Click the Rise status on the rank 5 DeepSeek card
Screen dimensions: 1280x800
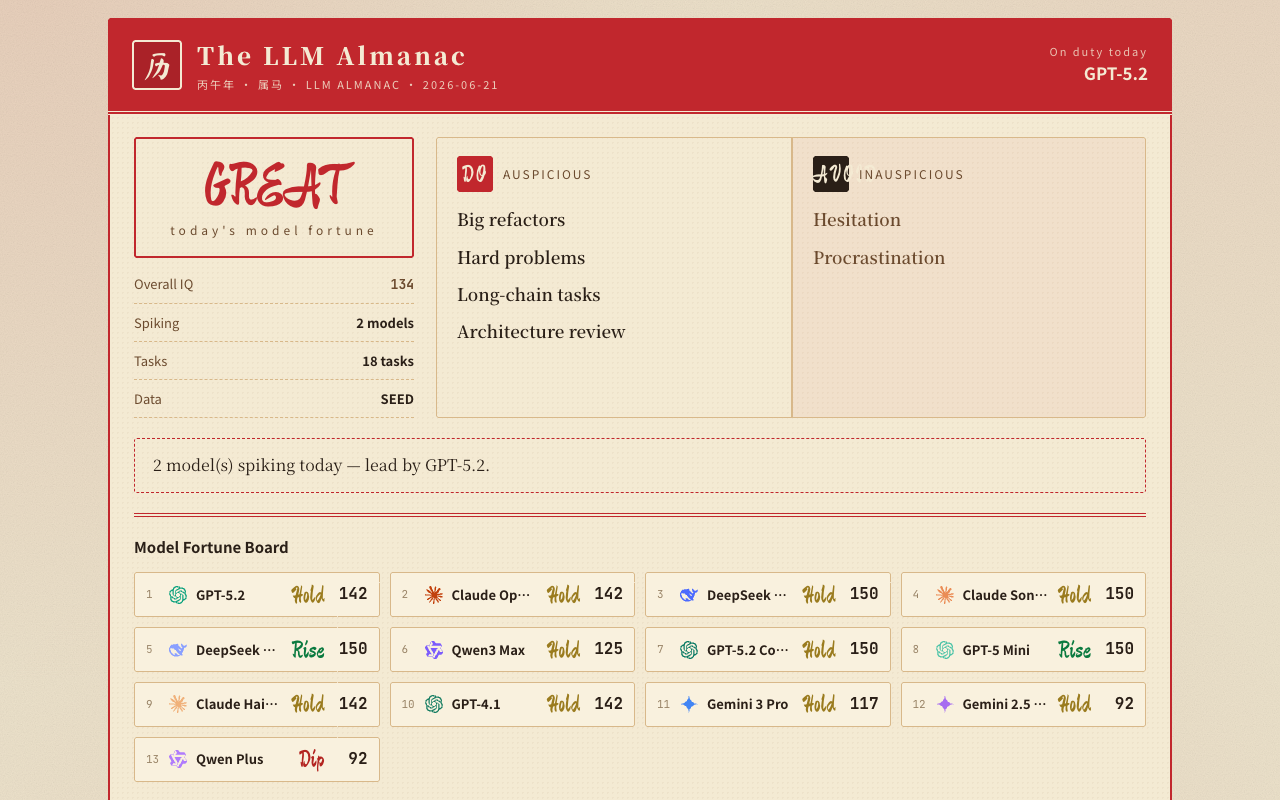point(308,650)
